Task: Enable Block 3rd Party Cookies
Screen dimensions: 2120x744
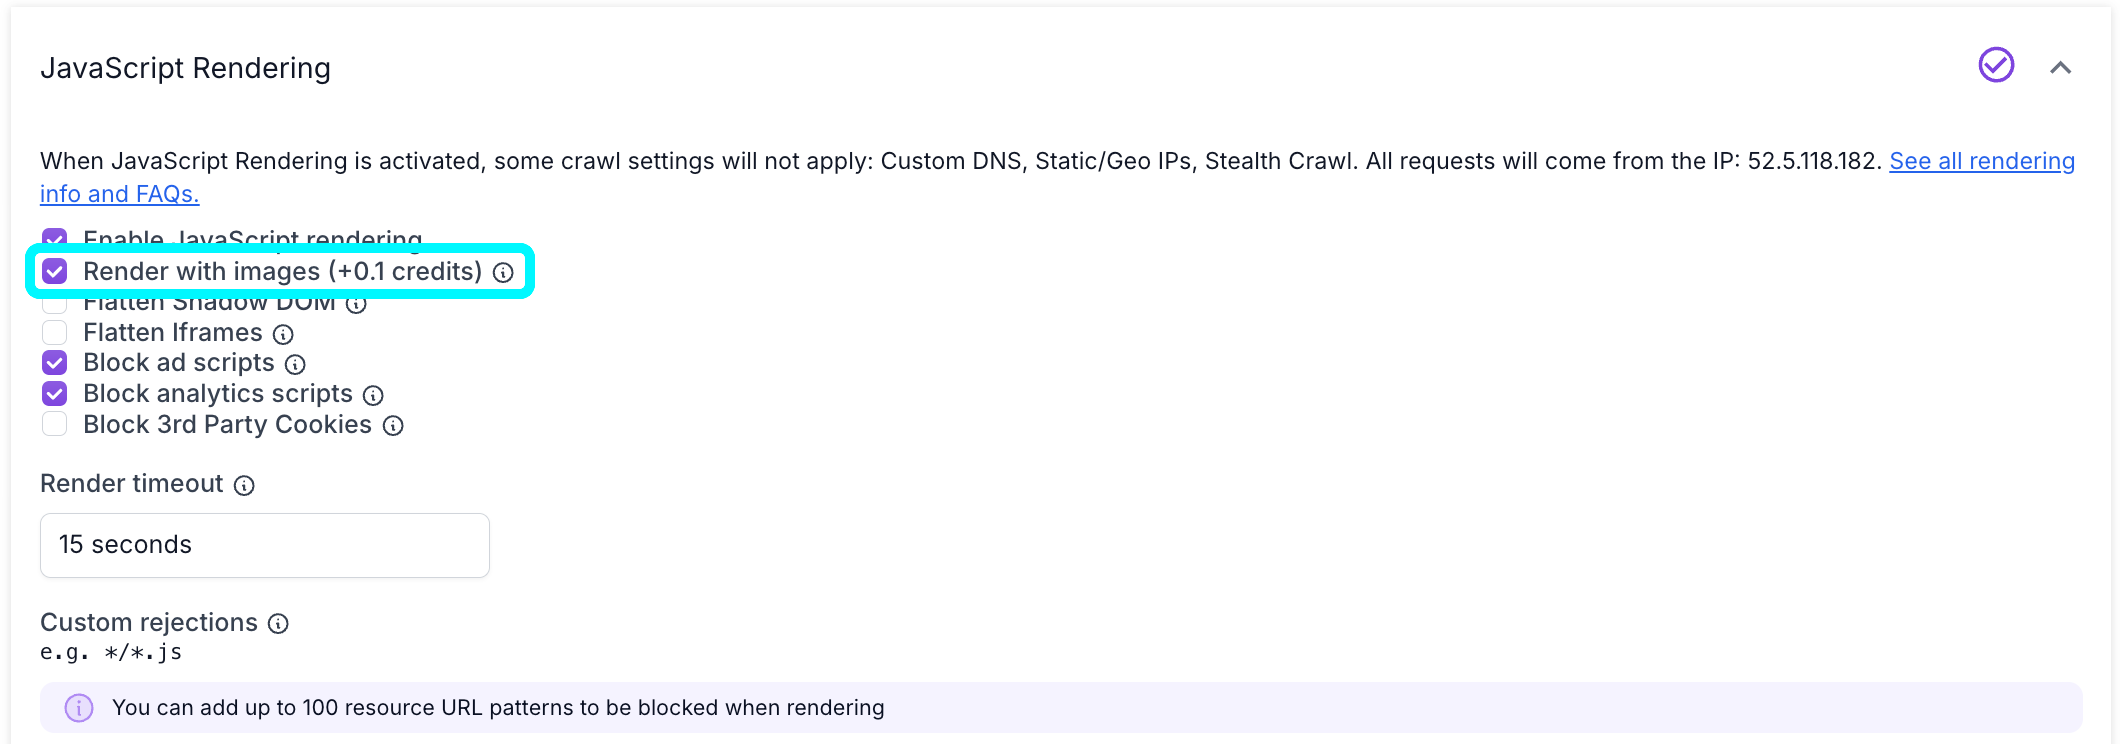Action: pyautogui.click(x=55, y=424)
